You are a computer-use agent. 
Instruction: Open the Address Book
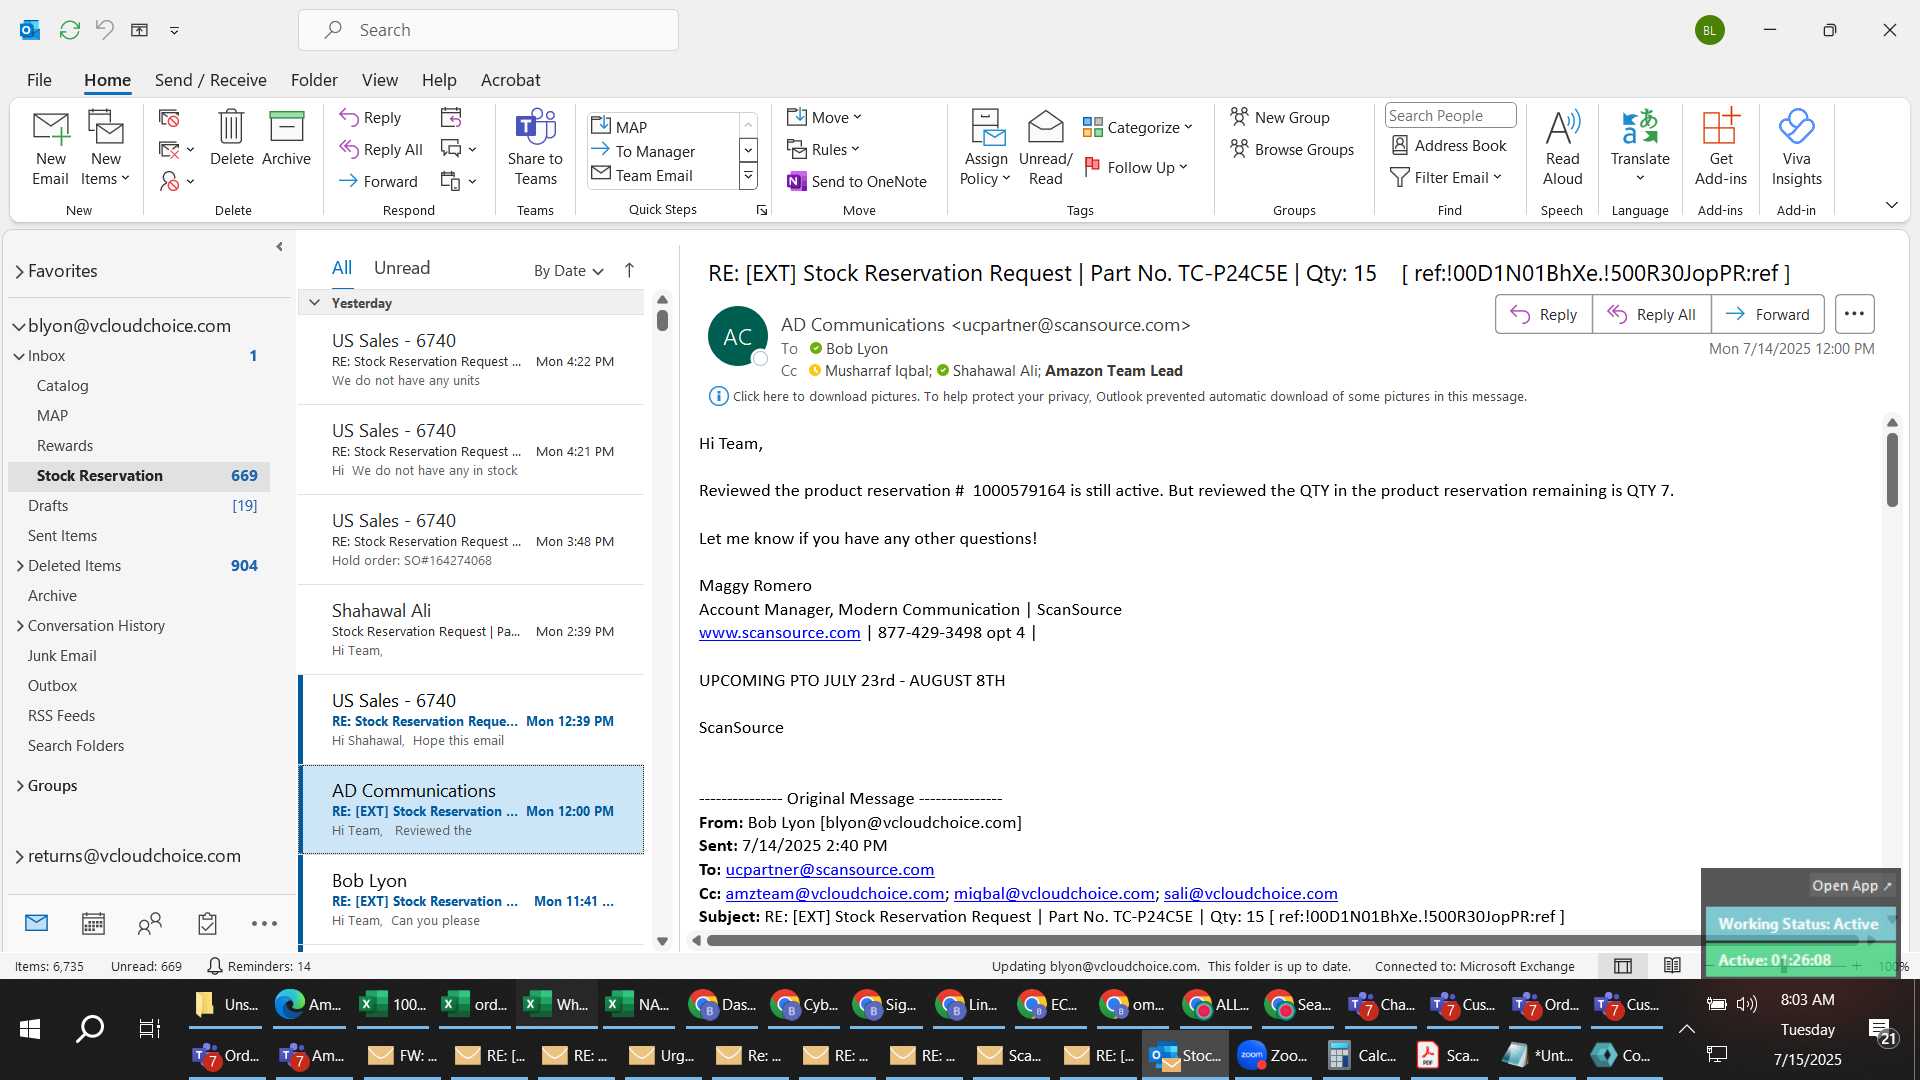(x=1449, y=146)
